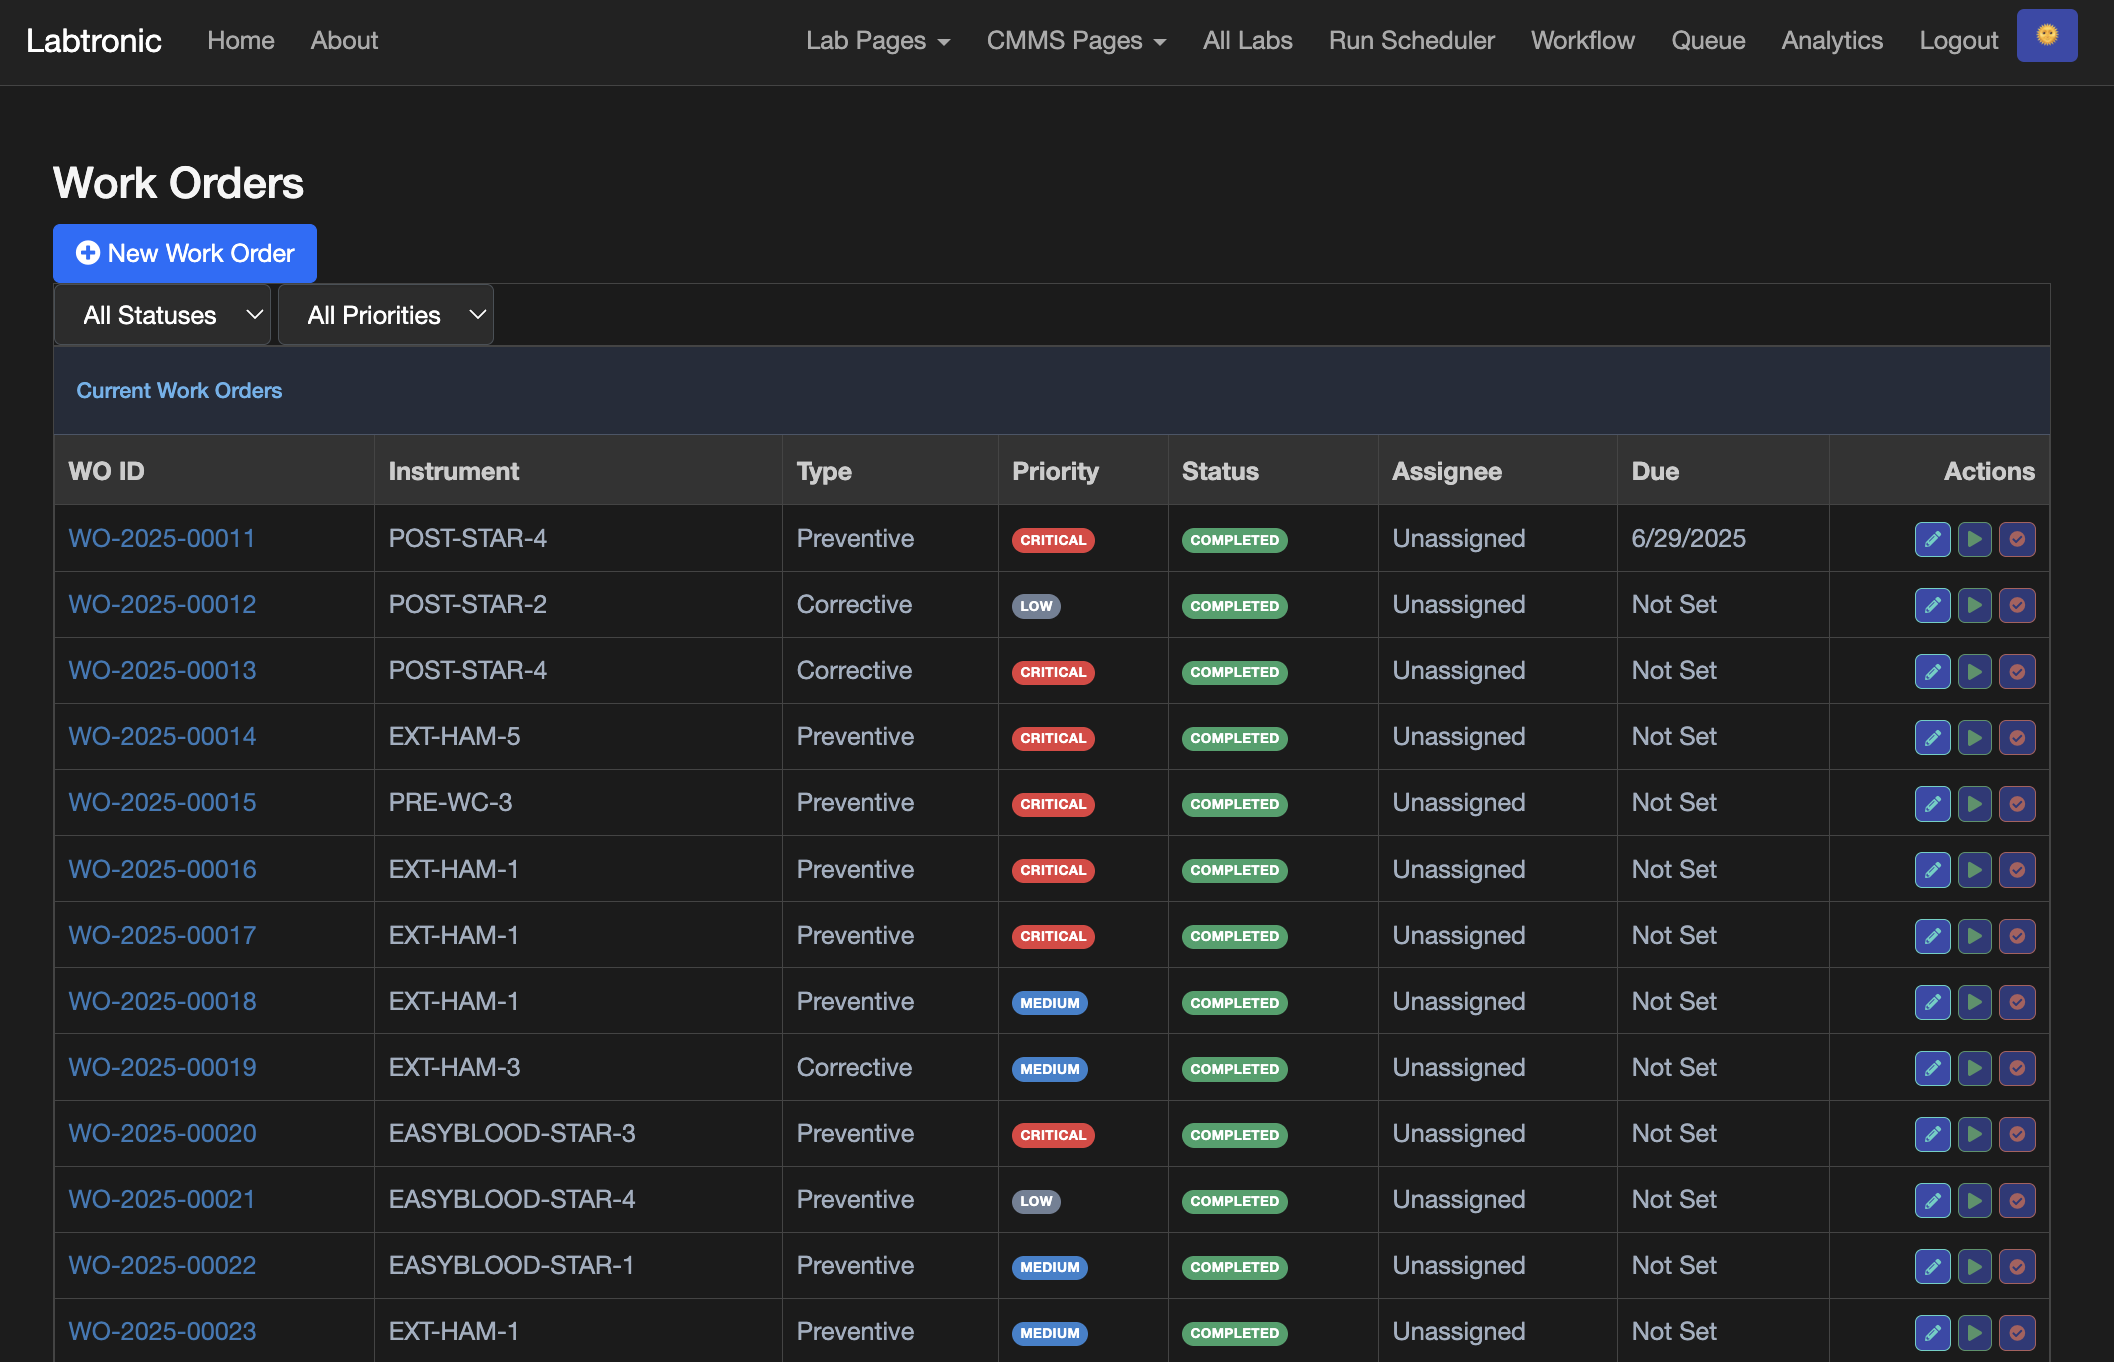Expand the CMMS Pages menu
Screen dimensions: 2114x1362
coord(1075,41)
